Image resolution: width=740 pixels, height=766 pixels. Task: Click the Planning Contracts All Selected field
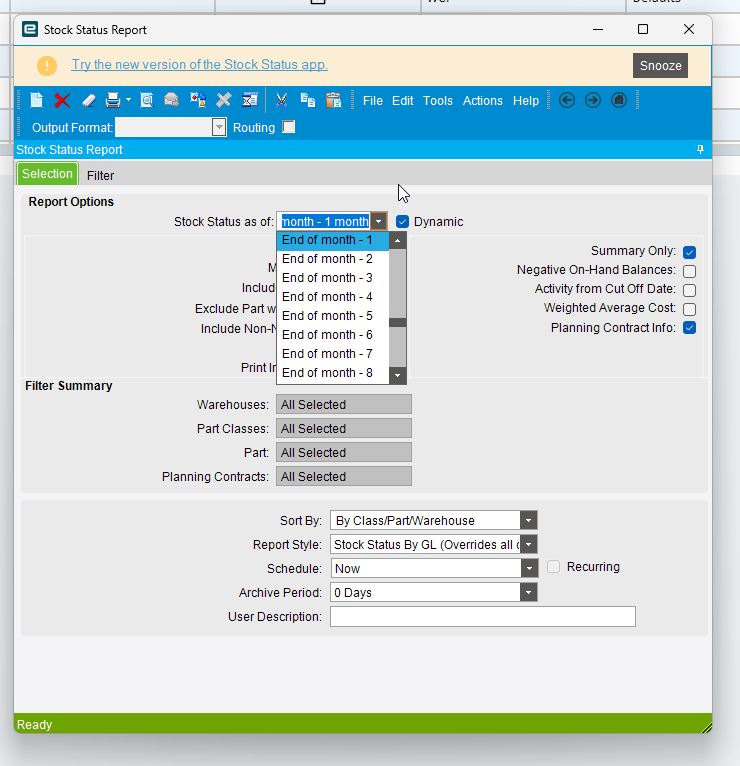344,476
